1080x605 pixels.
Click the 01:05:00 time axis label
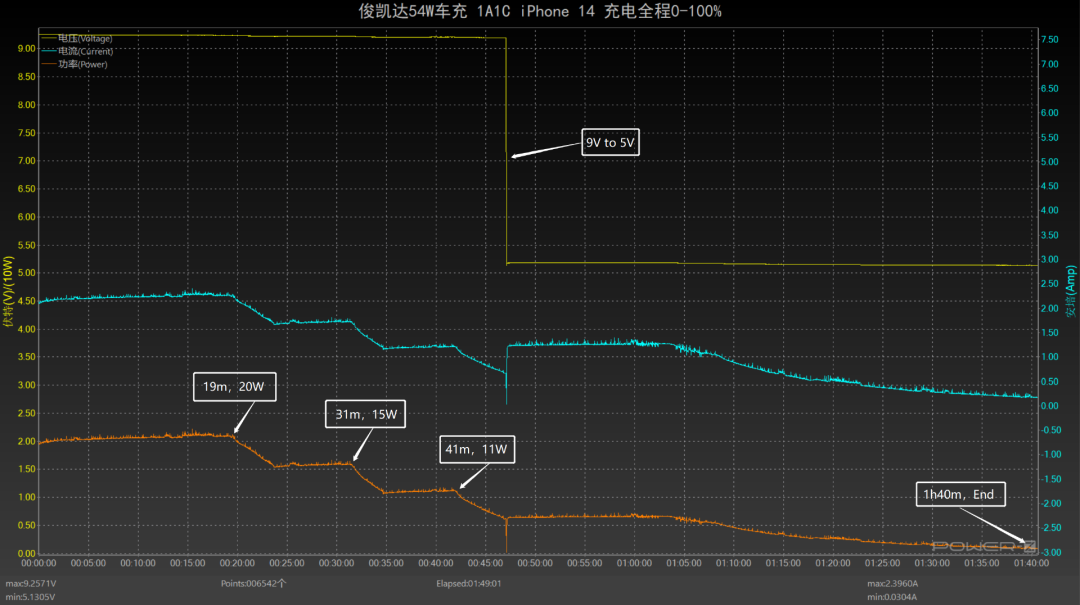coord(684,563)
